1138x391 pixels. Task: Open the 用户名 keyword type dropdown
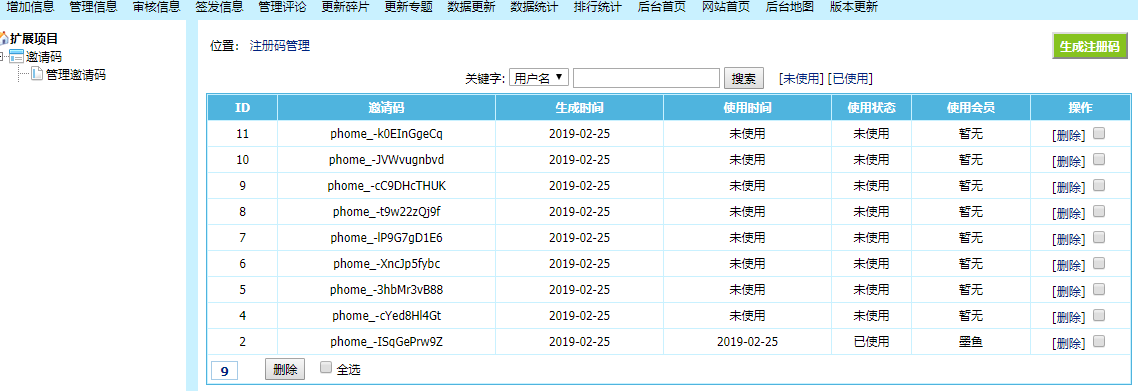(x=539, y=78)
